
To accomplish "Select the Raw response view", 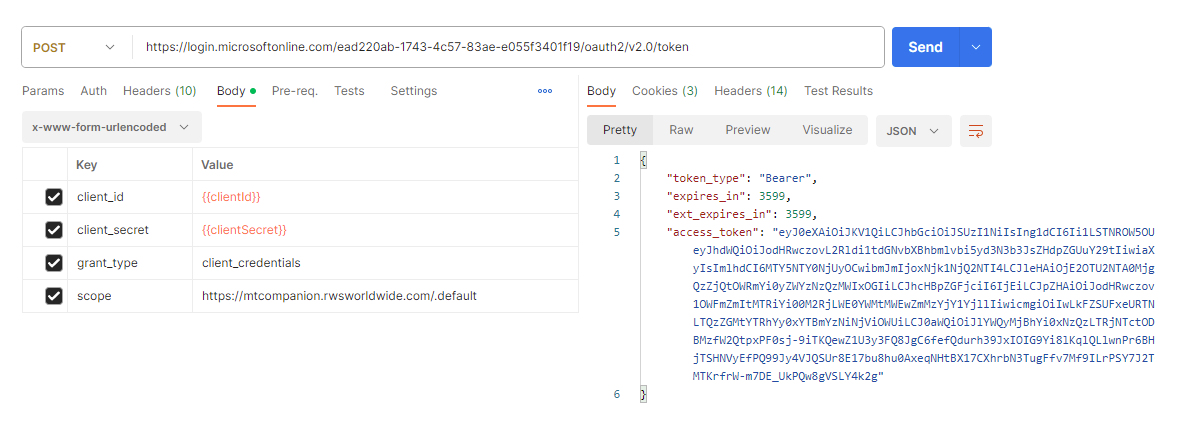I will [681, 130].
